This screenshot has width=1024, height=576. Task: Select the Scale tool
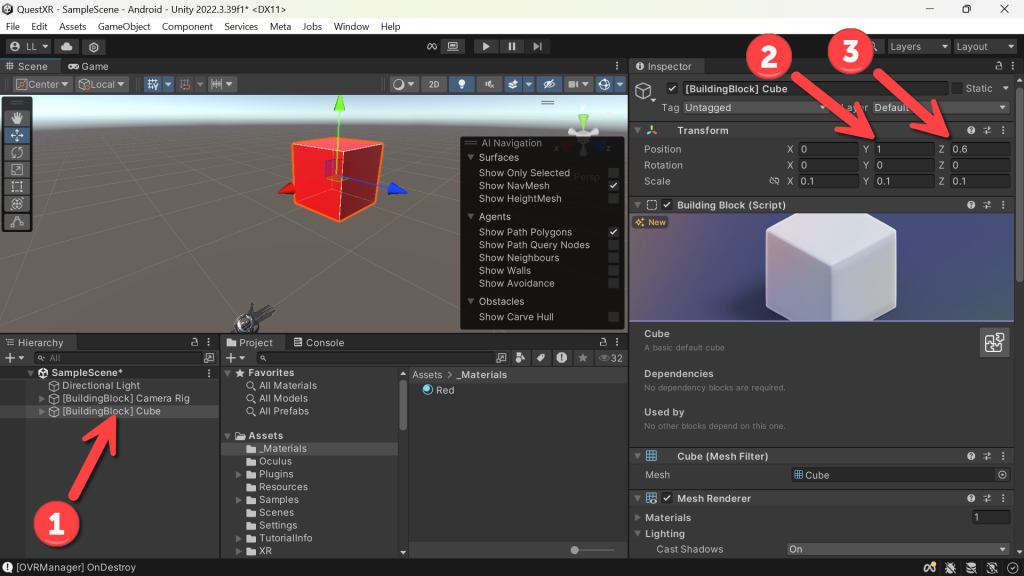(17, 170)
